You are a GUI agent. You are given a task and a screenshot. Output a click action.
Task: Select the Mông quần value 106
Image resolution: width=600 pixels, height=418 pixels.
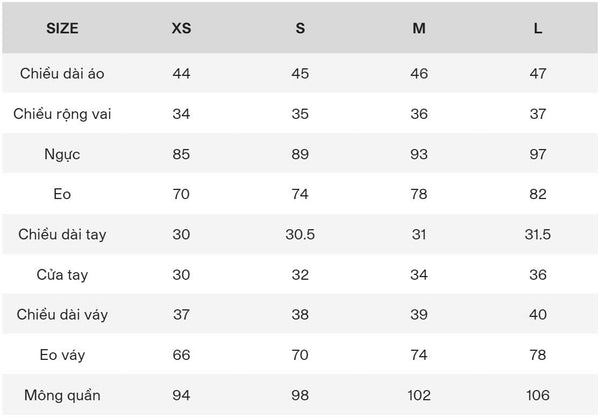[538, 394]
